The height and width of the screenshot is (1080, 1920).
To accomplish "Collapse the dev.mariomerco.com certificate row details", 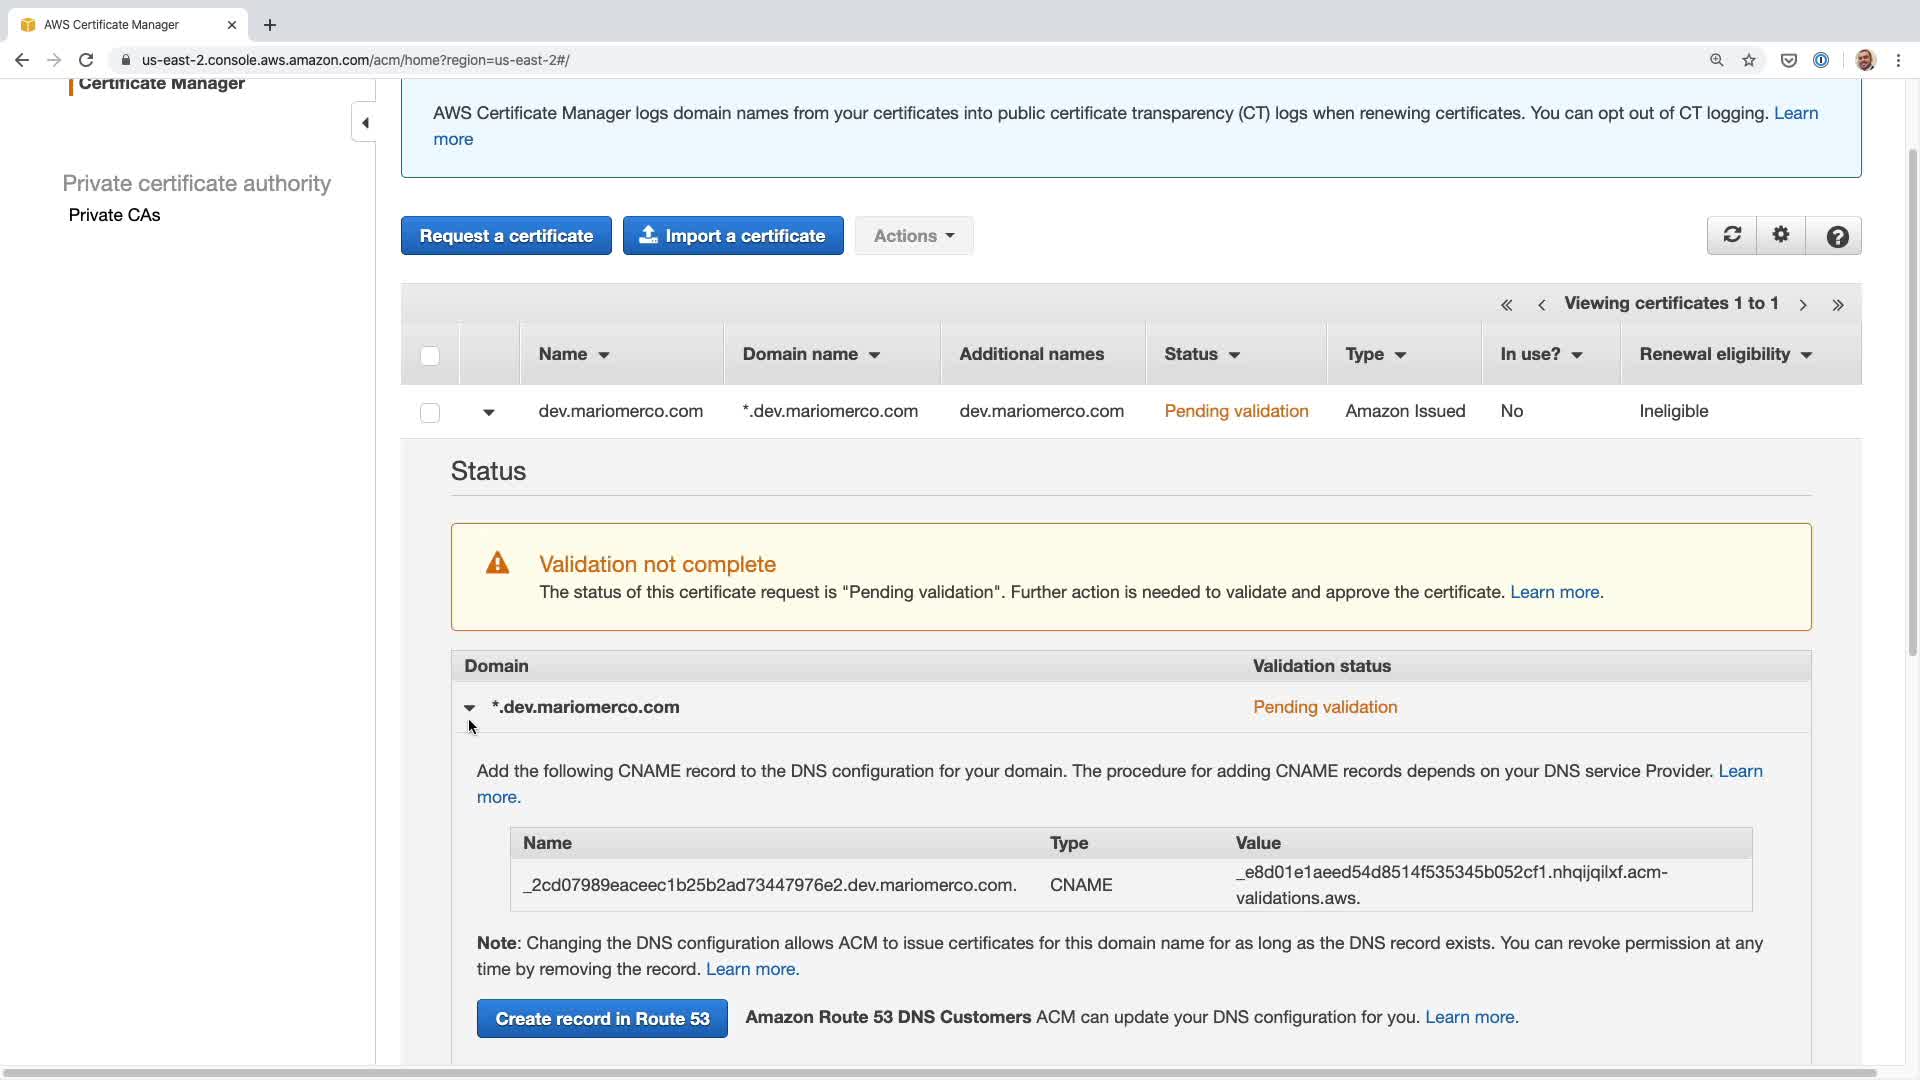I will tap(489, 412).
